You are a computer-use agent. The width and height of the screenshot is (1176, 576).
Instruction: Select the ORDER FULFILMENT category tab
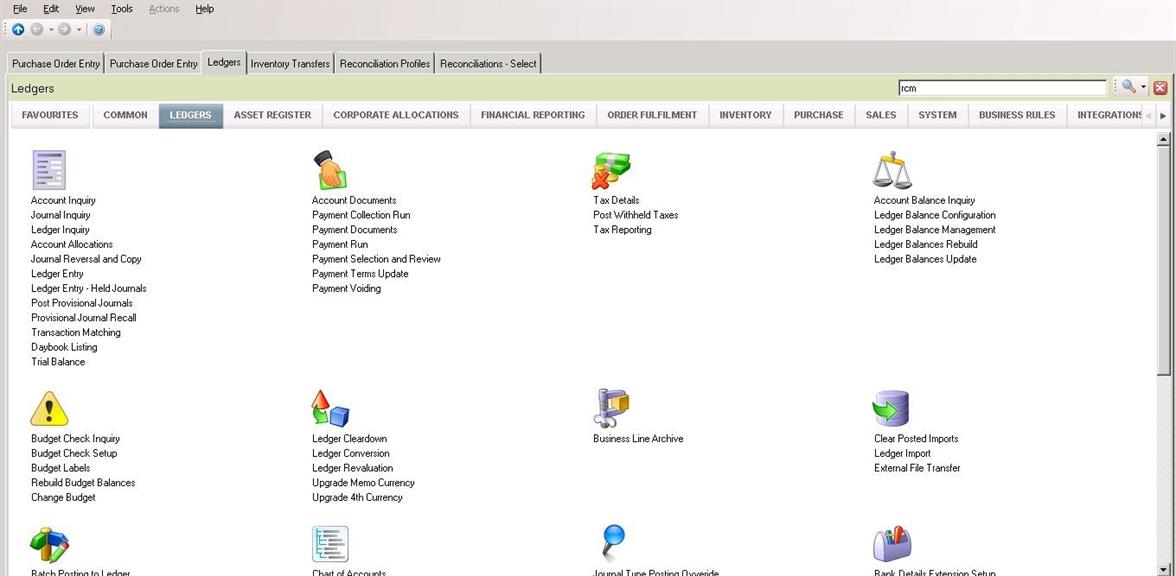coord(652,116)
